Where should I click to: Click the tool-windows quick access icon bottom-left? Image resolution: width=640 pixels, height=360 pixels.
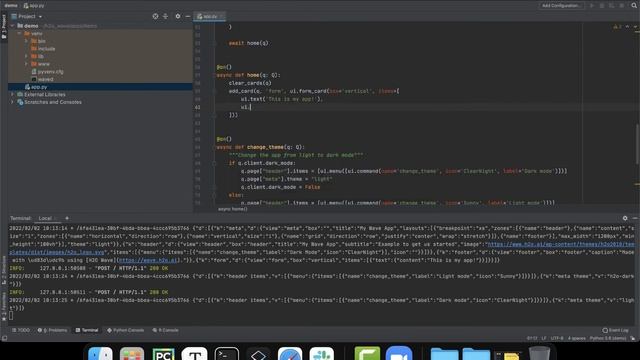pos(4,338)
